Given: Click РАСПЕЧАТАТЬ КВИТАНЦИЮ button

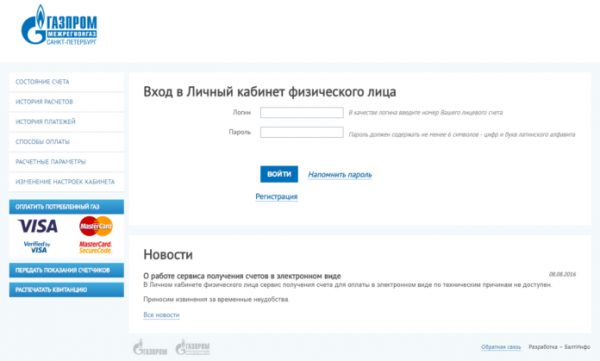Looking at the screenshot, I should point(67,290).
